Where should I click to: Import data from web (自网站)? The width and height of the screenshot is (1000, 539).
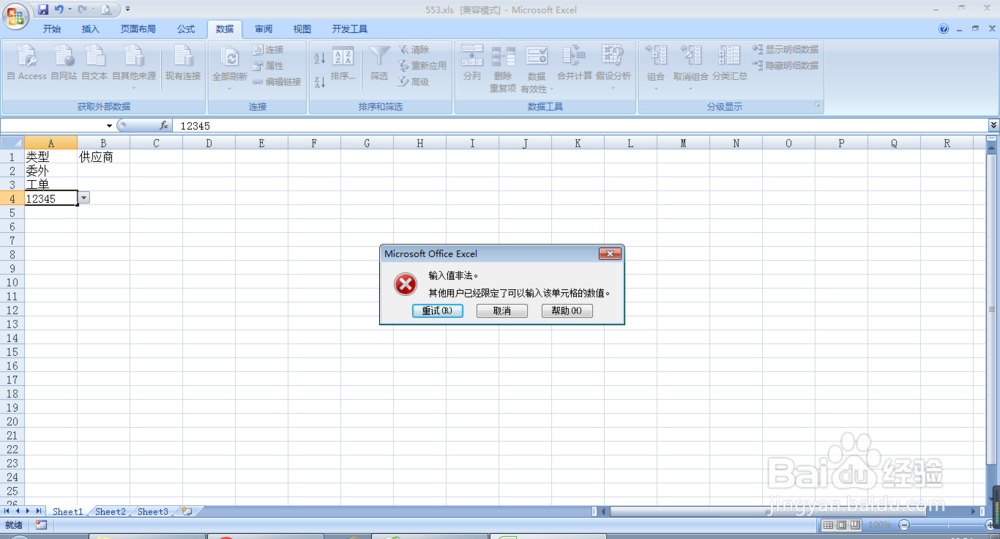[x=64, y=63]
